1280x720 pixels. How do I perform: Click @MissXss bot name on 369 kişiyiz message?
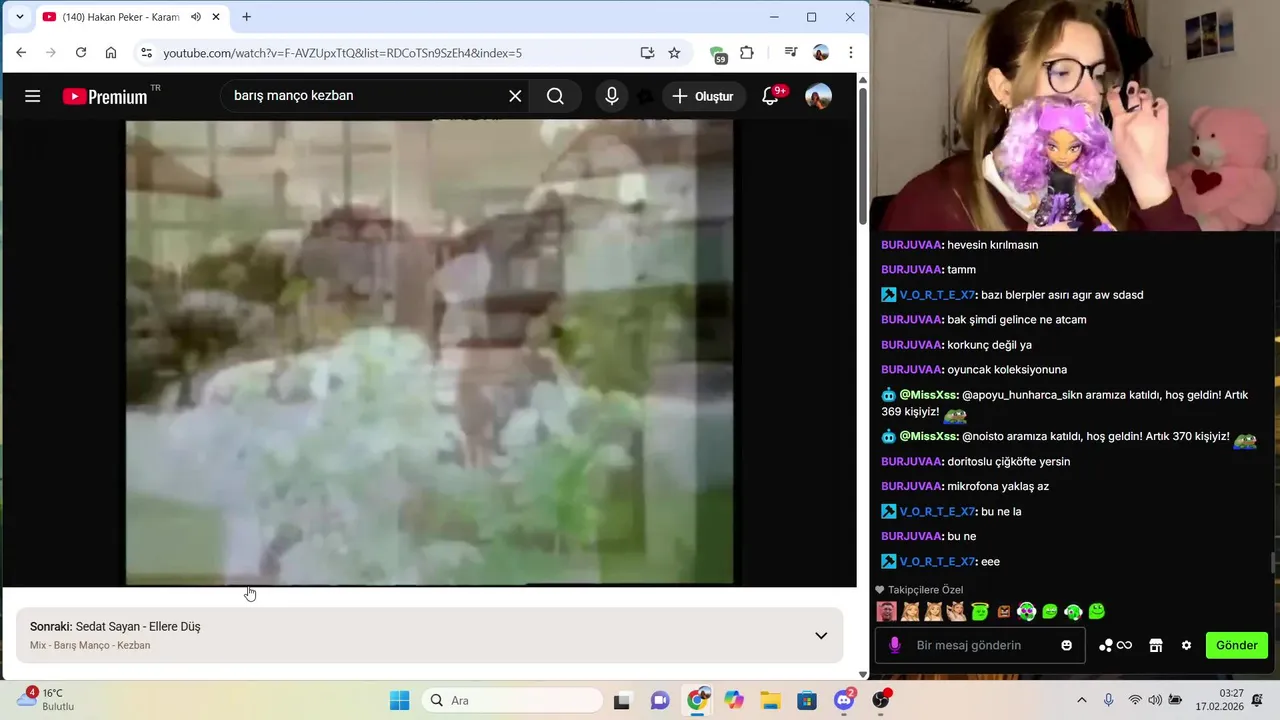click(x=928, y=395)
